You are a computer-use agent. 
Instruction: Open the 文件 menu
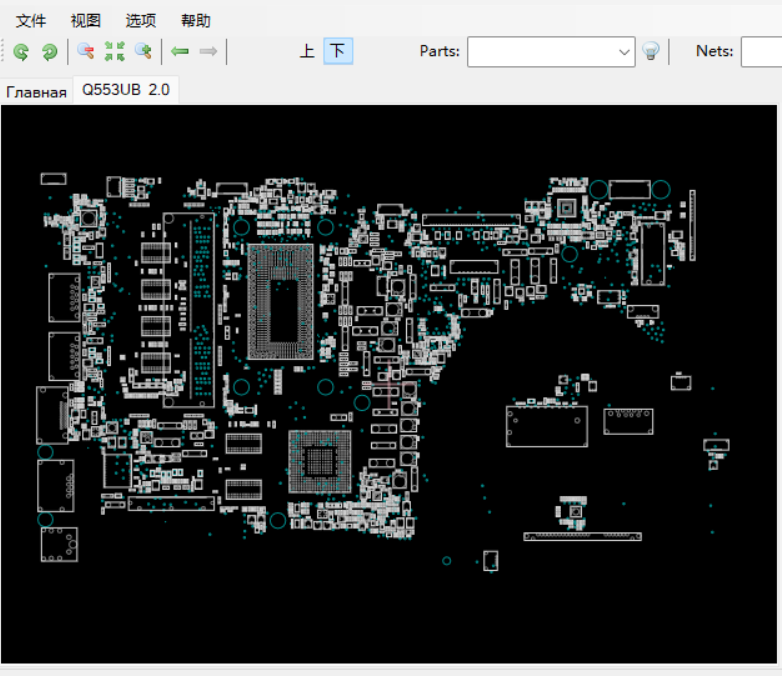pos(31,20)
